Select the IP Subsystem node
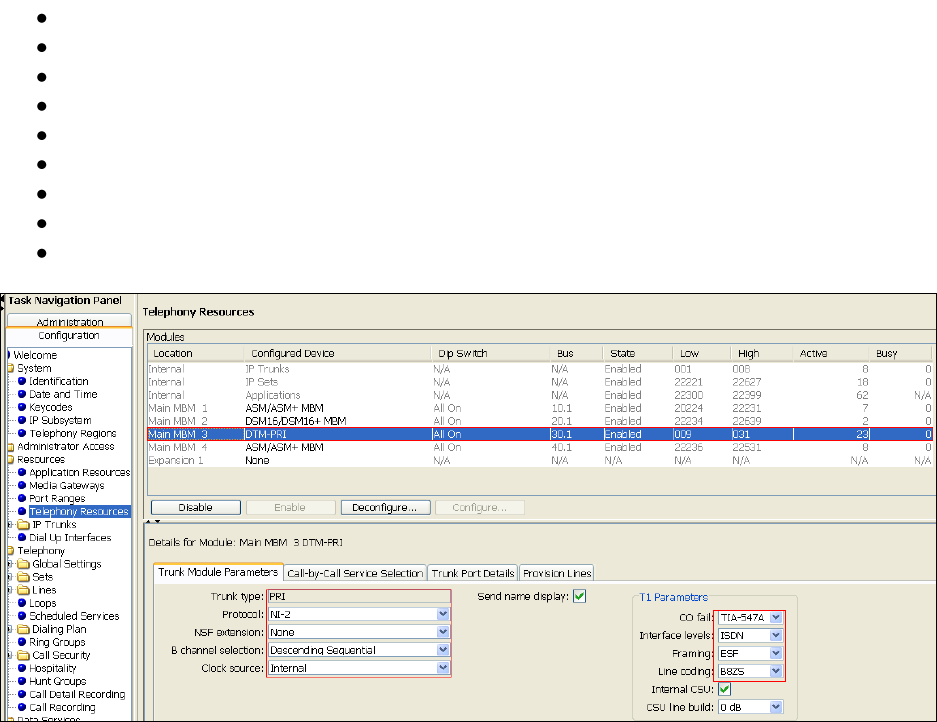937x722 pixels. (x=59, y=420)
